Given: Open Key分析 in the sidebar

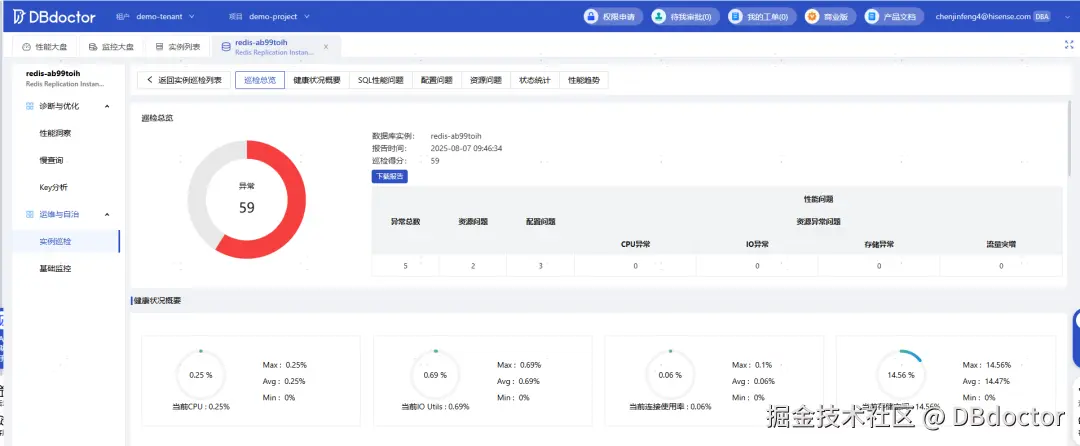Looking at the screenshot, I should [54, 187].
